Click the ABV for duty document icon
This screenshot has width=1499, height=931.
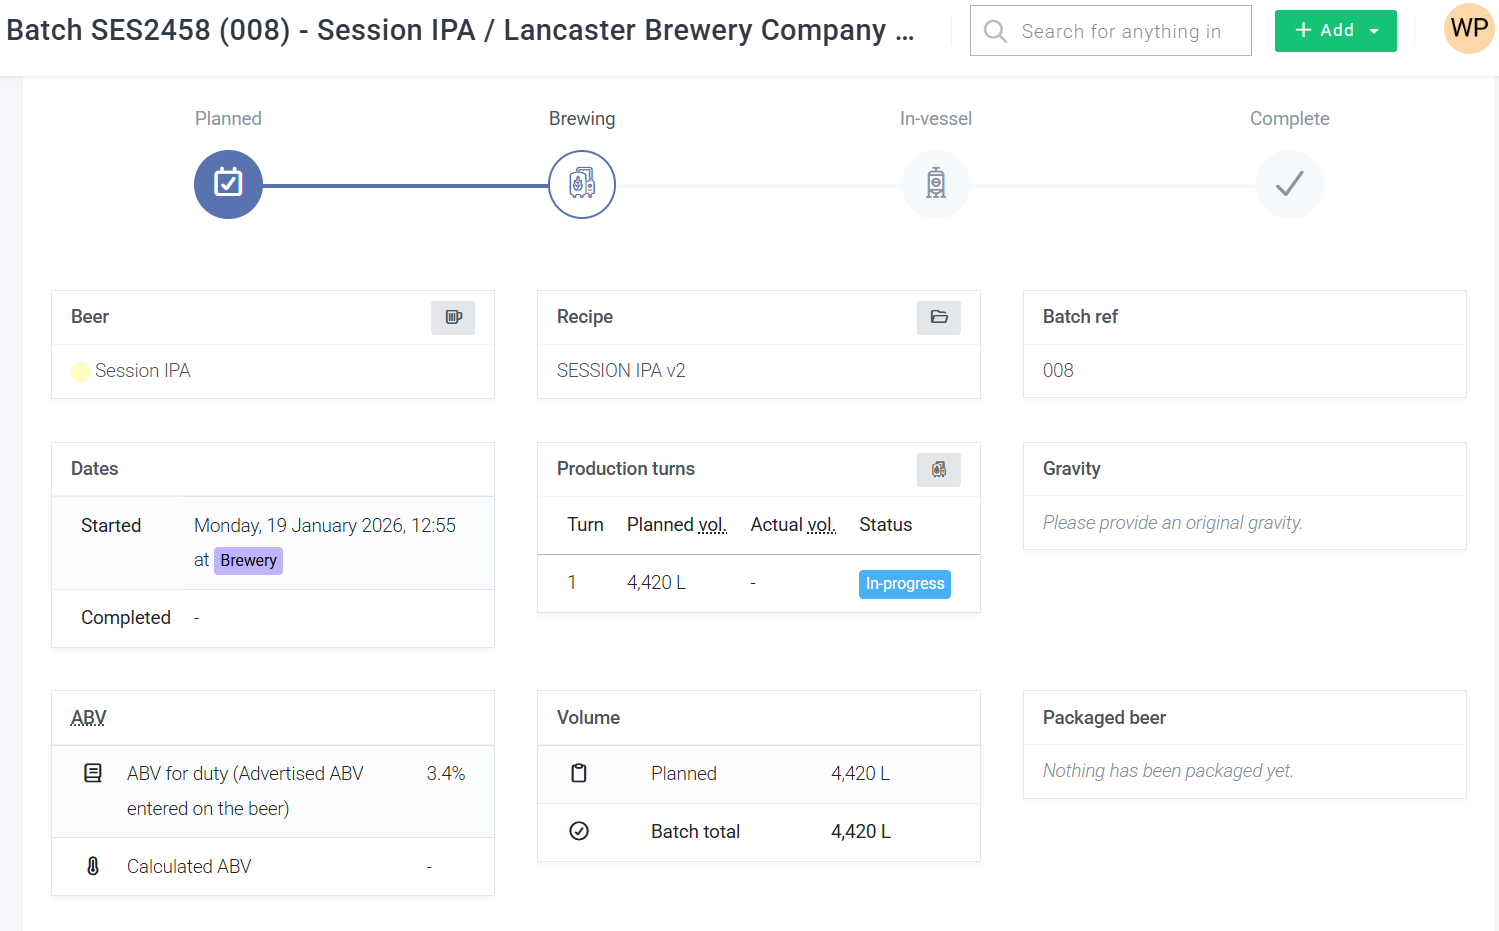(93, 773)
